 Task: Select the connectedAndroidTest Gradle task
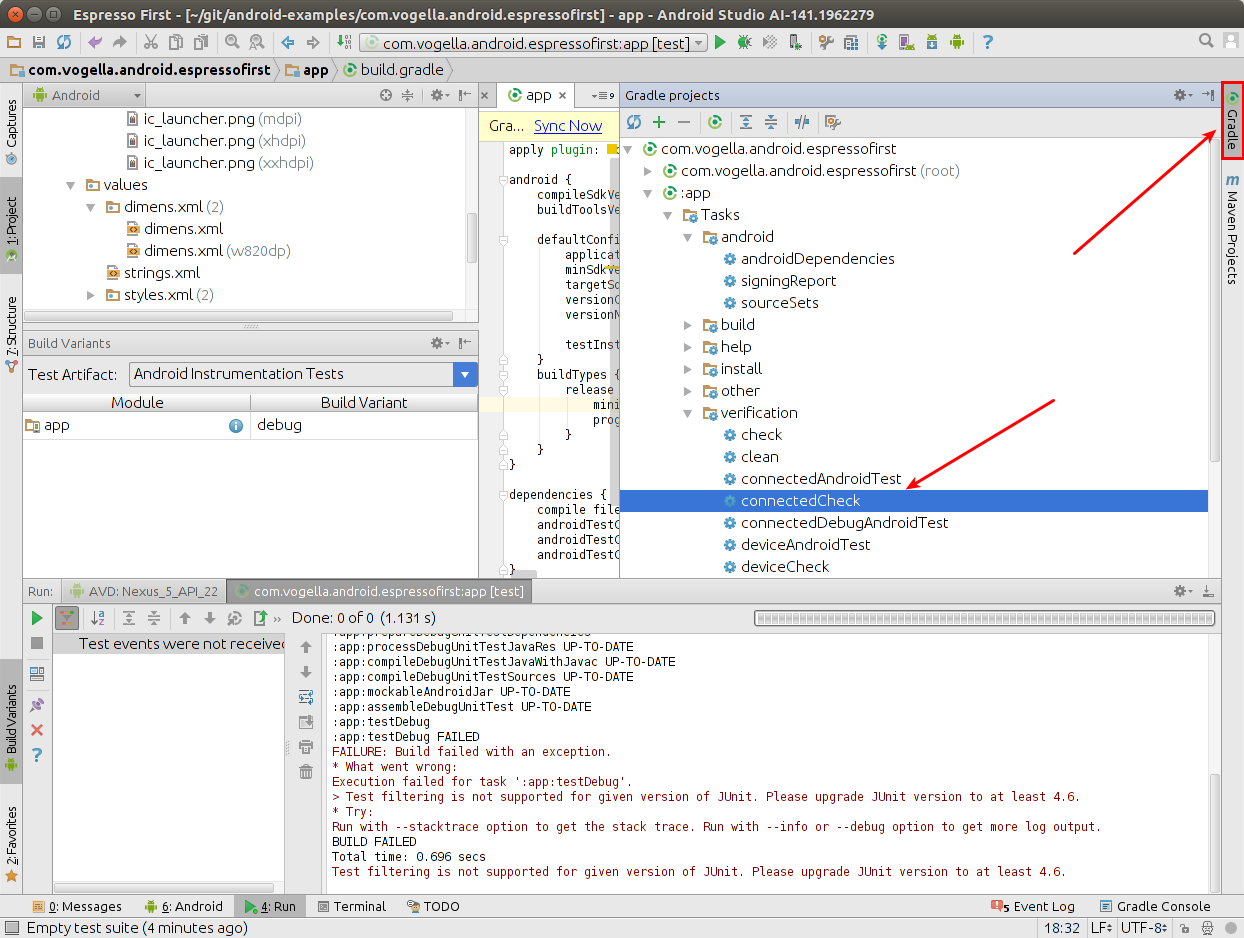tap(820, 479)
